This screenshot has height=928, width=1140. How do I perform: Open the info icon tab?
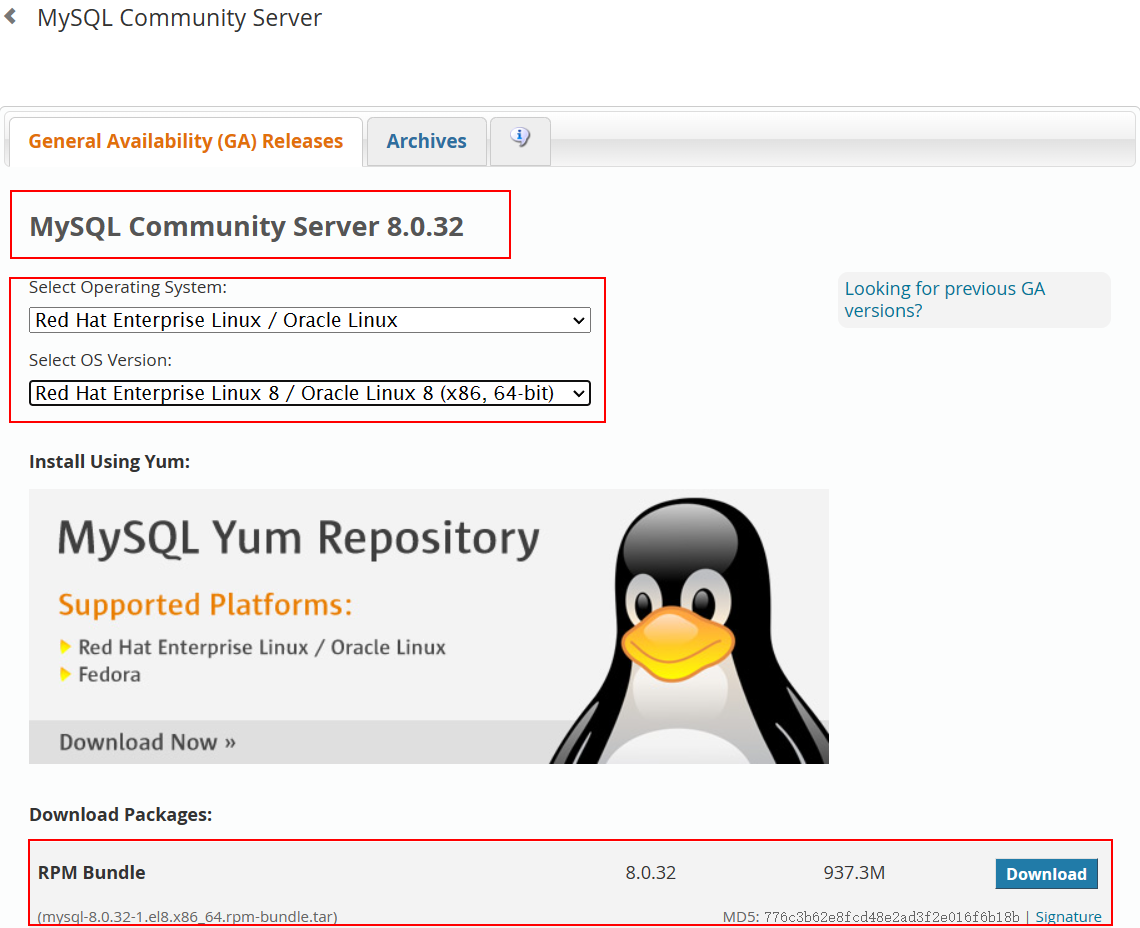click(520, 141)
